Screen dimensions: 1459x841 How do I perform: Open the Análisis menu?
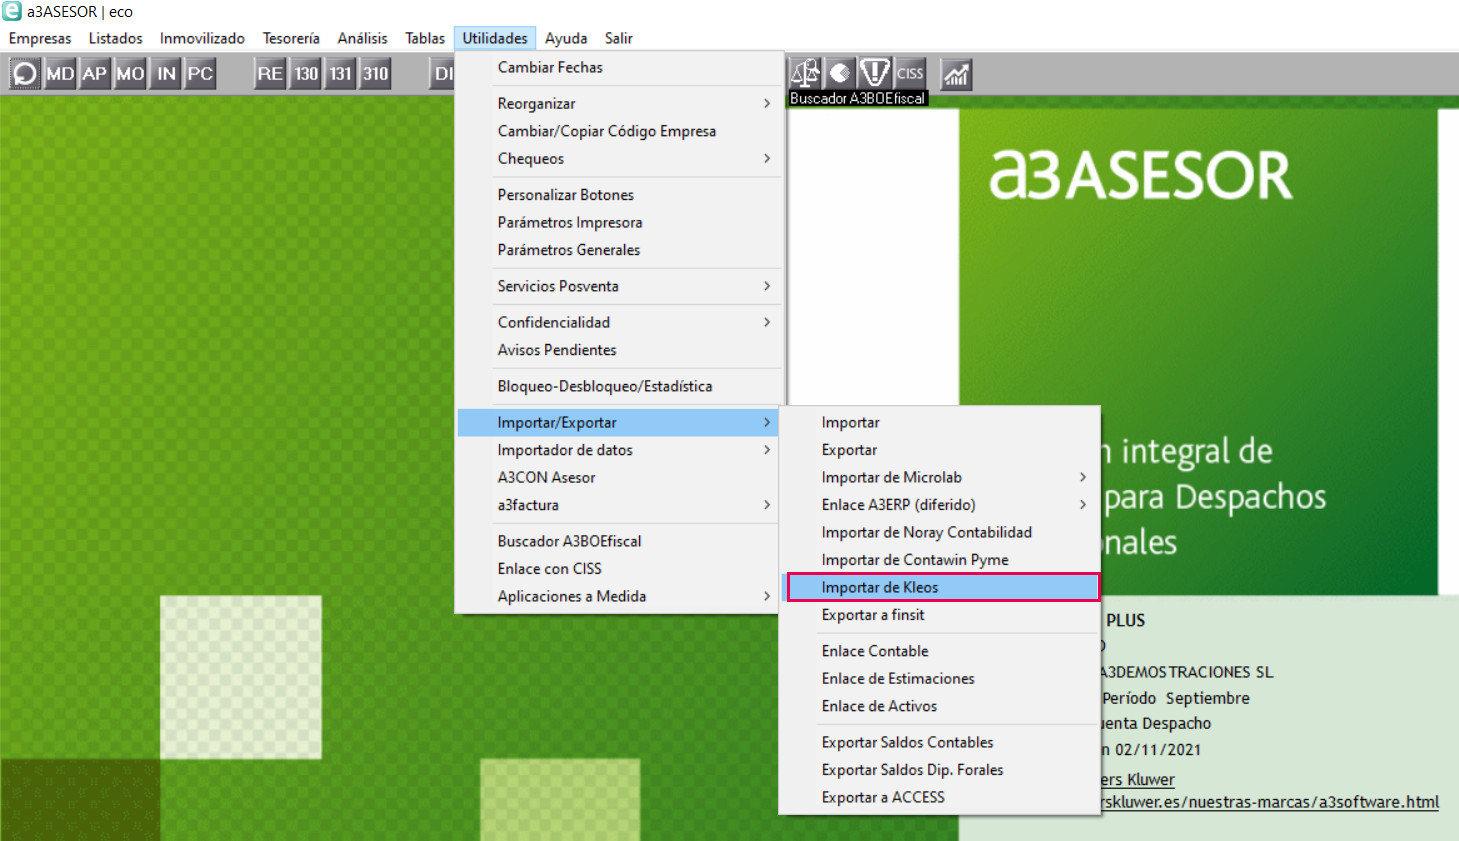pos(362,38)
